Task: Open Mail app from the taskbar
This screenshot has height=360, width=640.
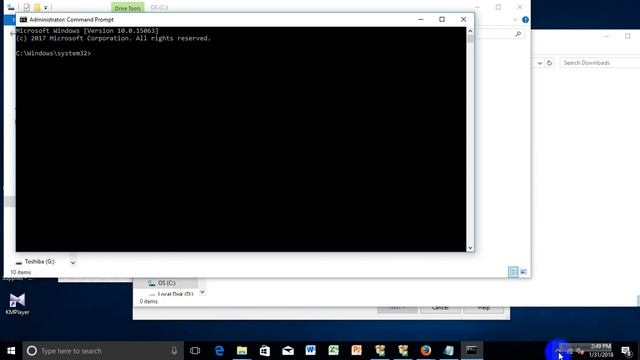Action: pyautogui.click(x=288, y=351)
